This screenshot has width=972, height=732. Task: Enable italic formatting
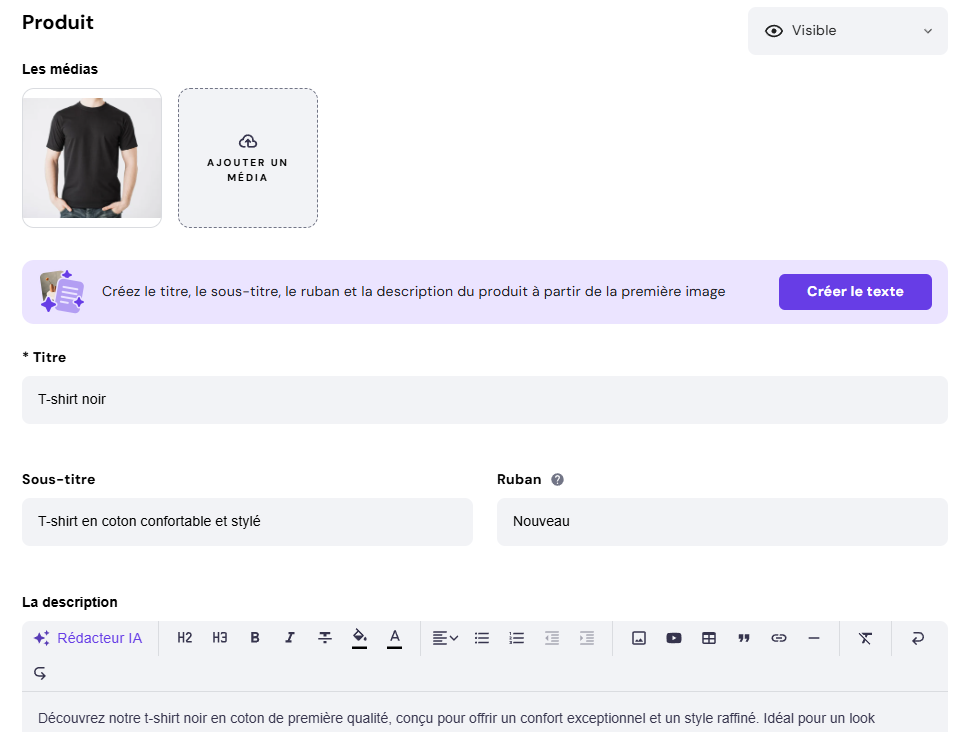[x=289, y=637]
